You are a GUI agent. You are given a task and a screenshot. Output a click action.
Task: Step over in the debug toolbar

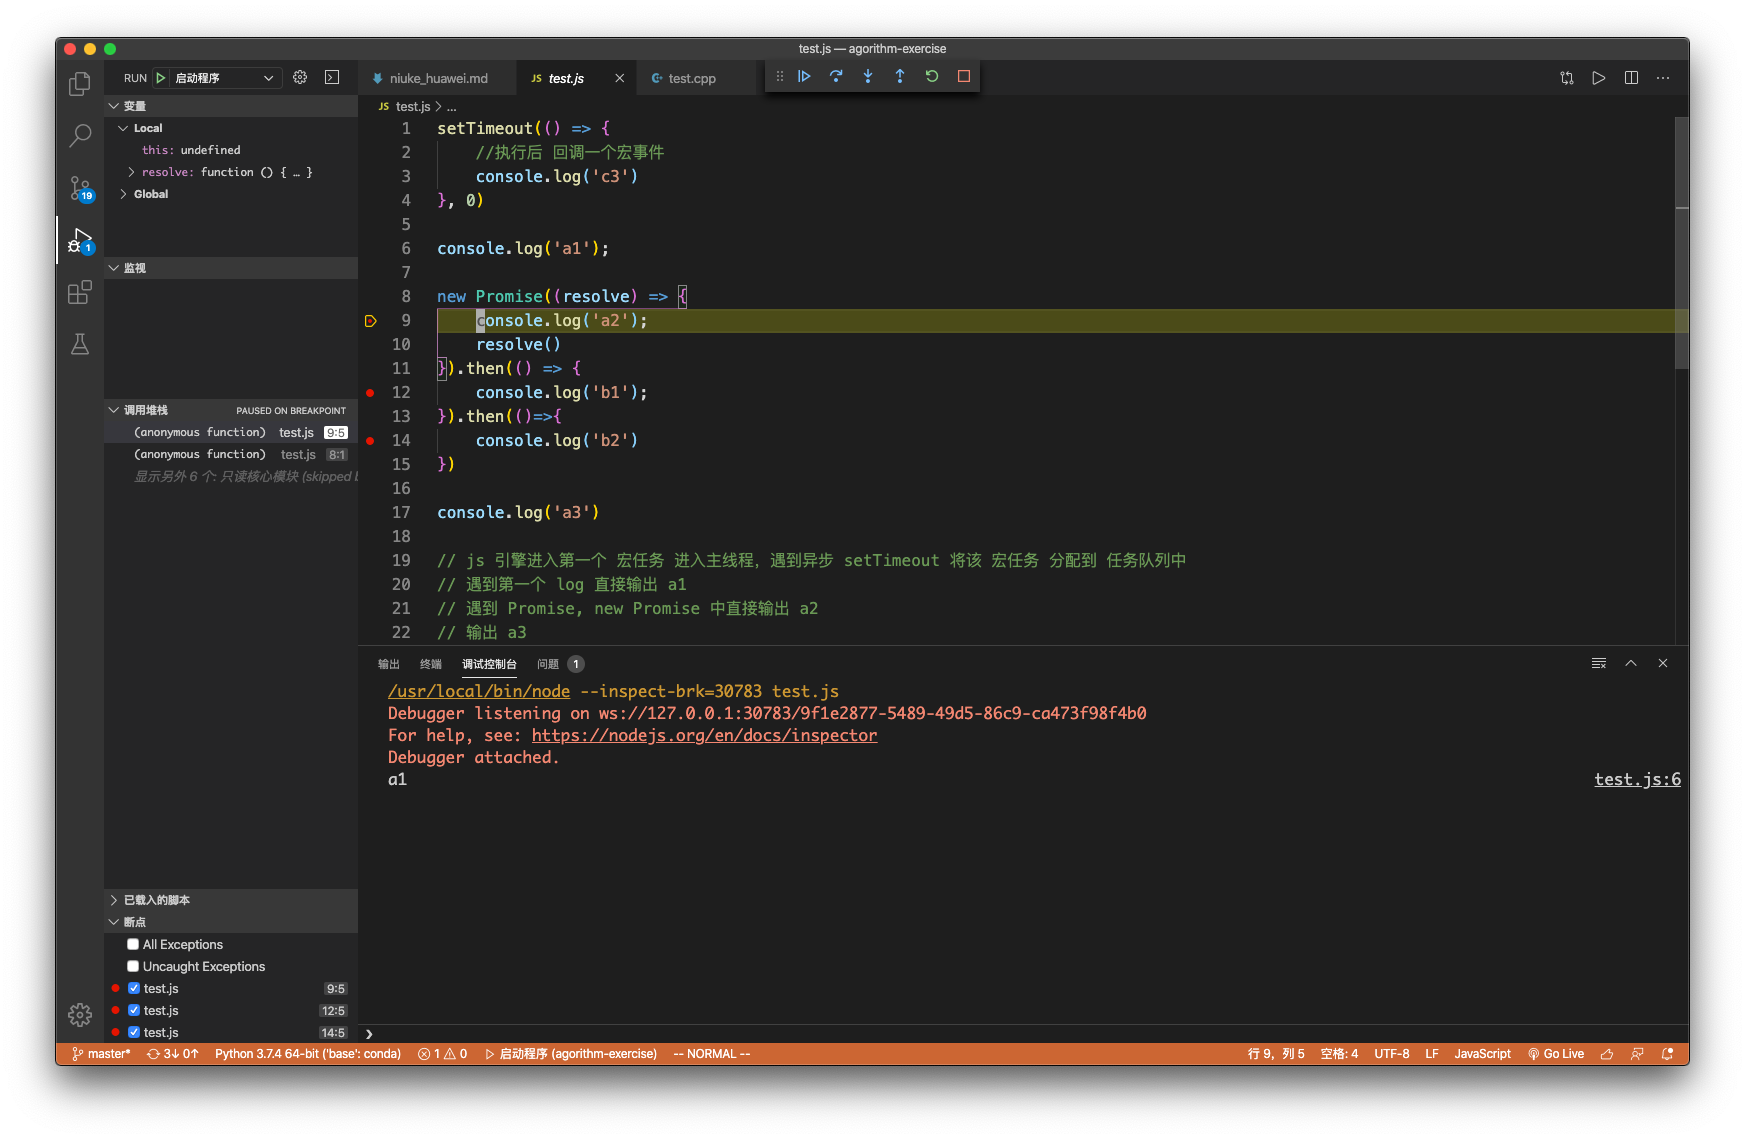[836, 76]
